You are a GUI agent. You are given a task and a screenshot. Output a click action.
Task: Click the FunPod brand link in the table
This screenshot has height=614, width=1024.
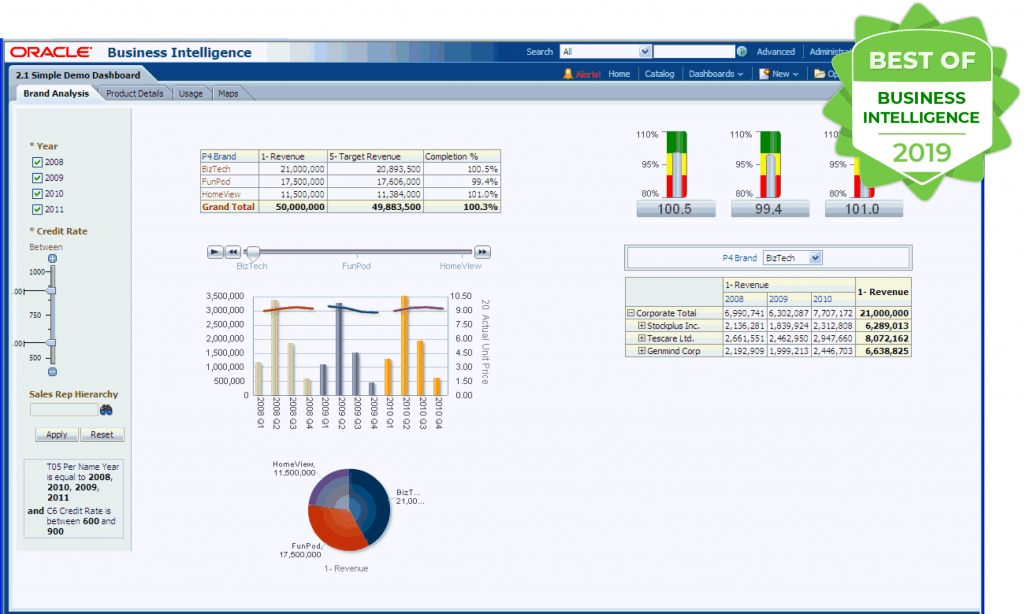pyautogui.click(x=216, y=182)
